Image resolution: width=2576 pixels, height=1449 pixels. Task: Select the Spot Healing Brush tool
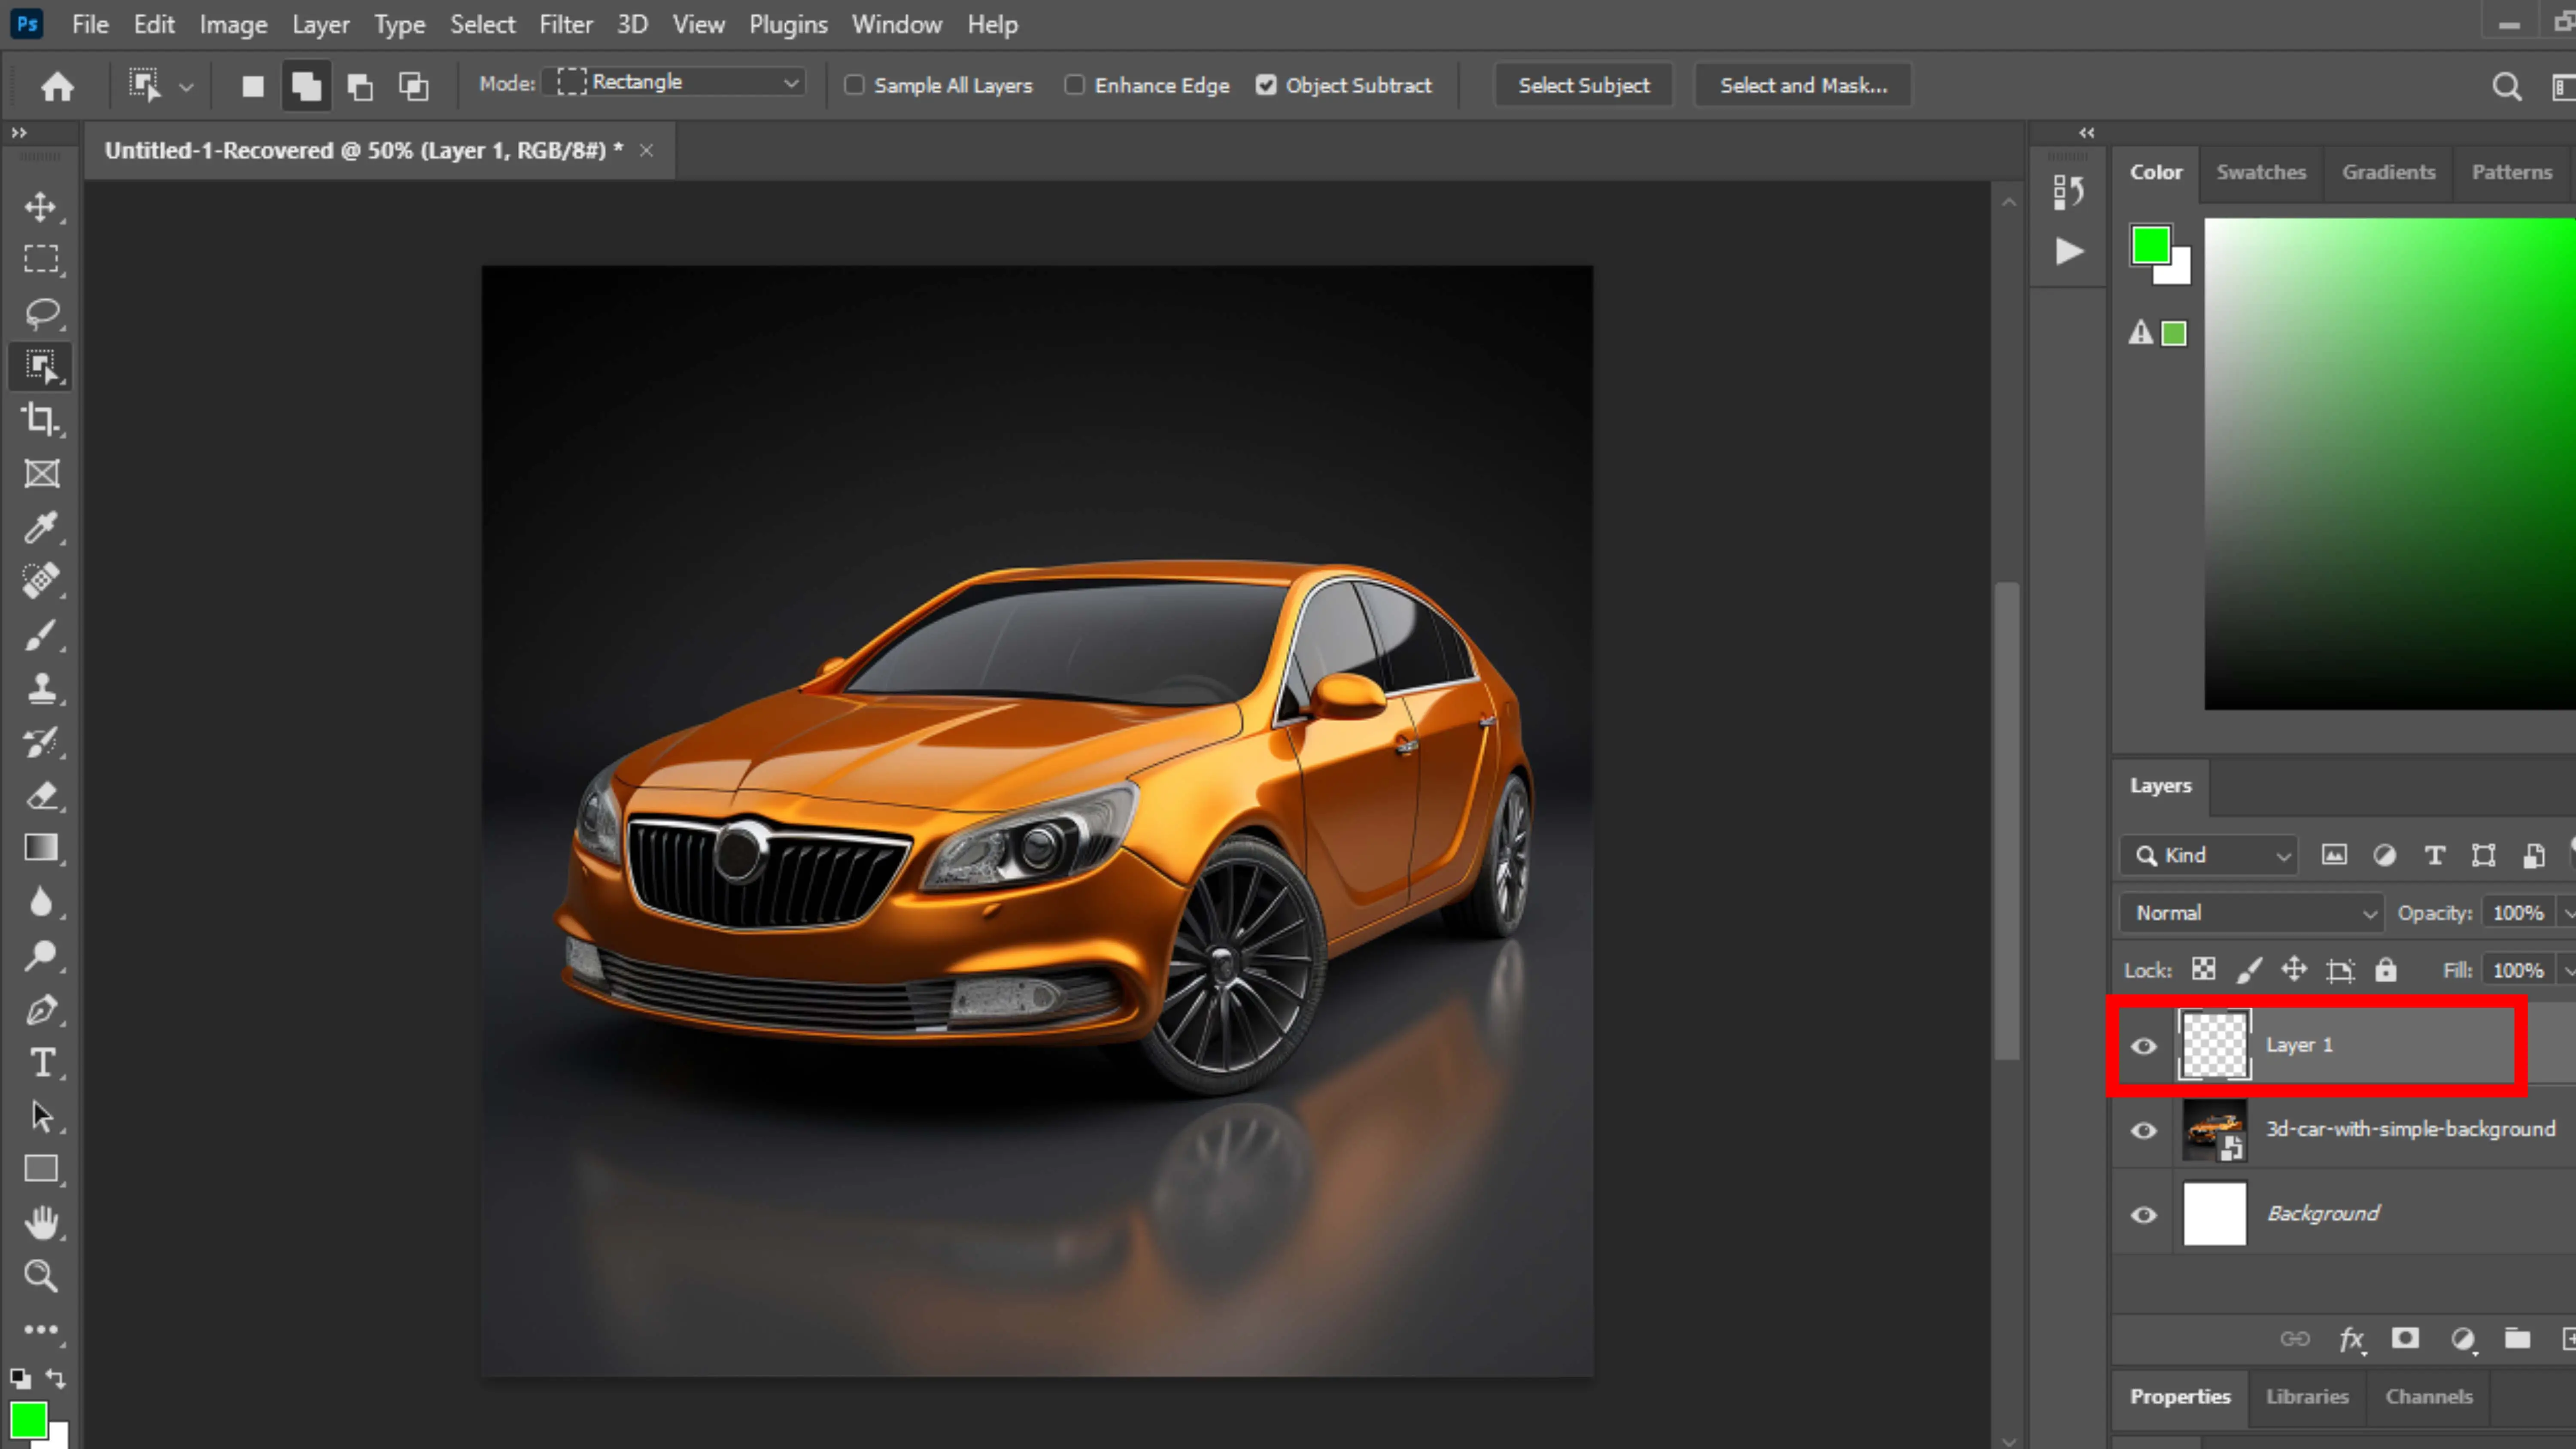click(41, 580)
